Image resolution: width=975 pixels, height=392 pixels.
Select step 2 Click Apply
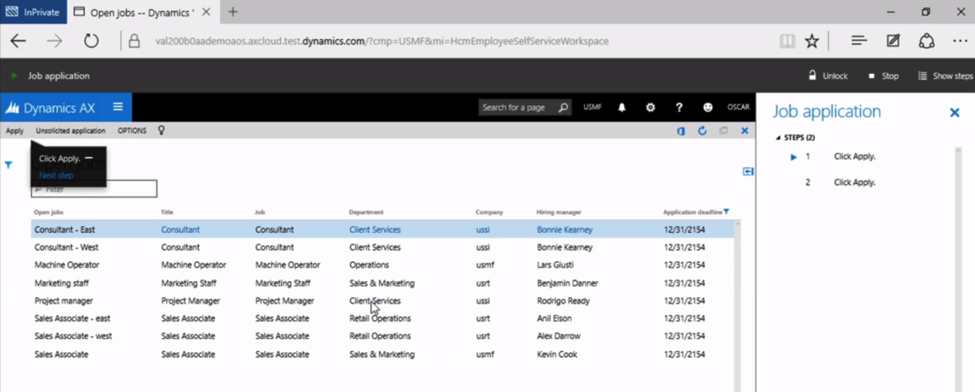[854, 183]
